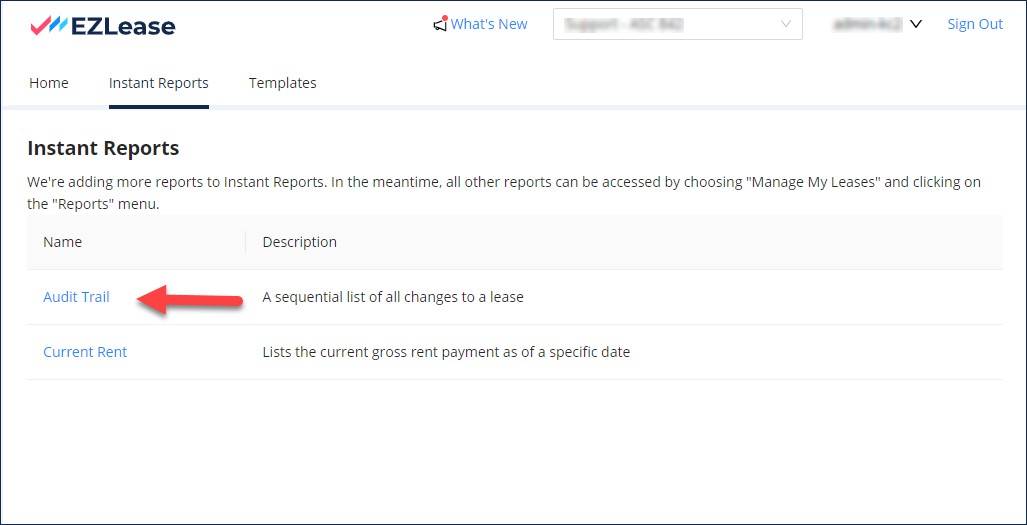Open the Audit Trail report
1027x525 pixels.
click(76, 297)
